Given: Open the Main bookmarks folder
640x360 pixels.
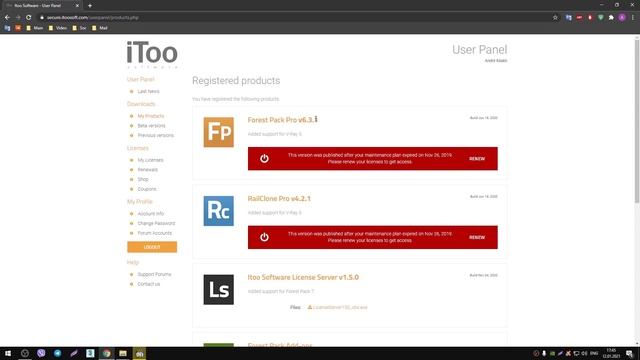Looking at the screenshot, I should (x=34, y=28).
